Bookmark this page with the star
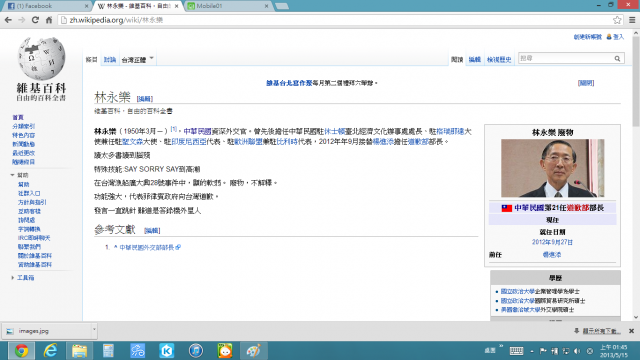Screen dimensions: 640x360 (x=617, y=20)
